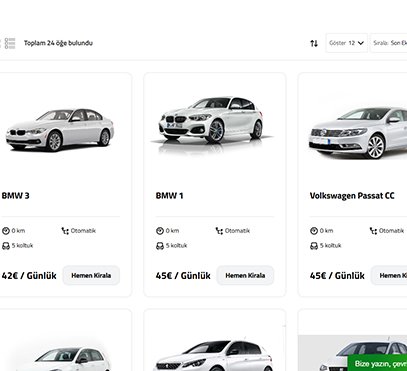
Task: Click the BMW 1 Otomatik label
Action: [237, 231]
